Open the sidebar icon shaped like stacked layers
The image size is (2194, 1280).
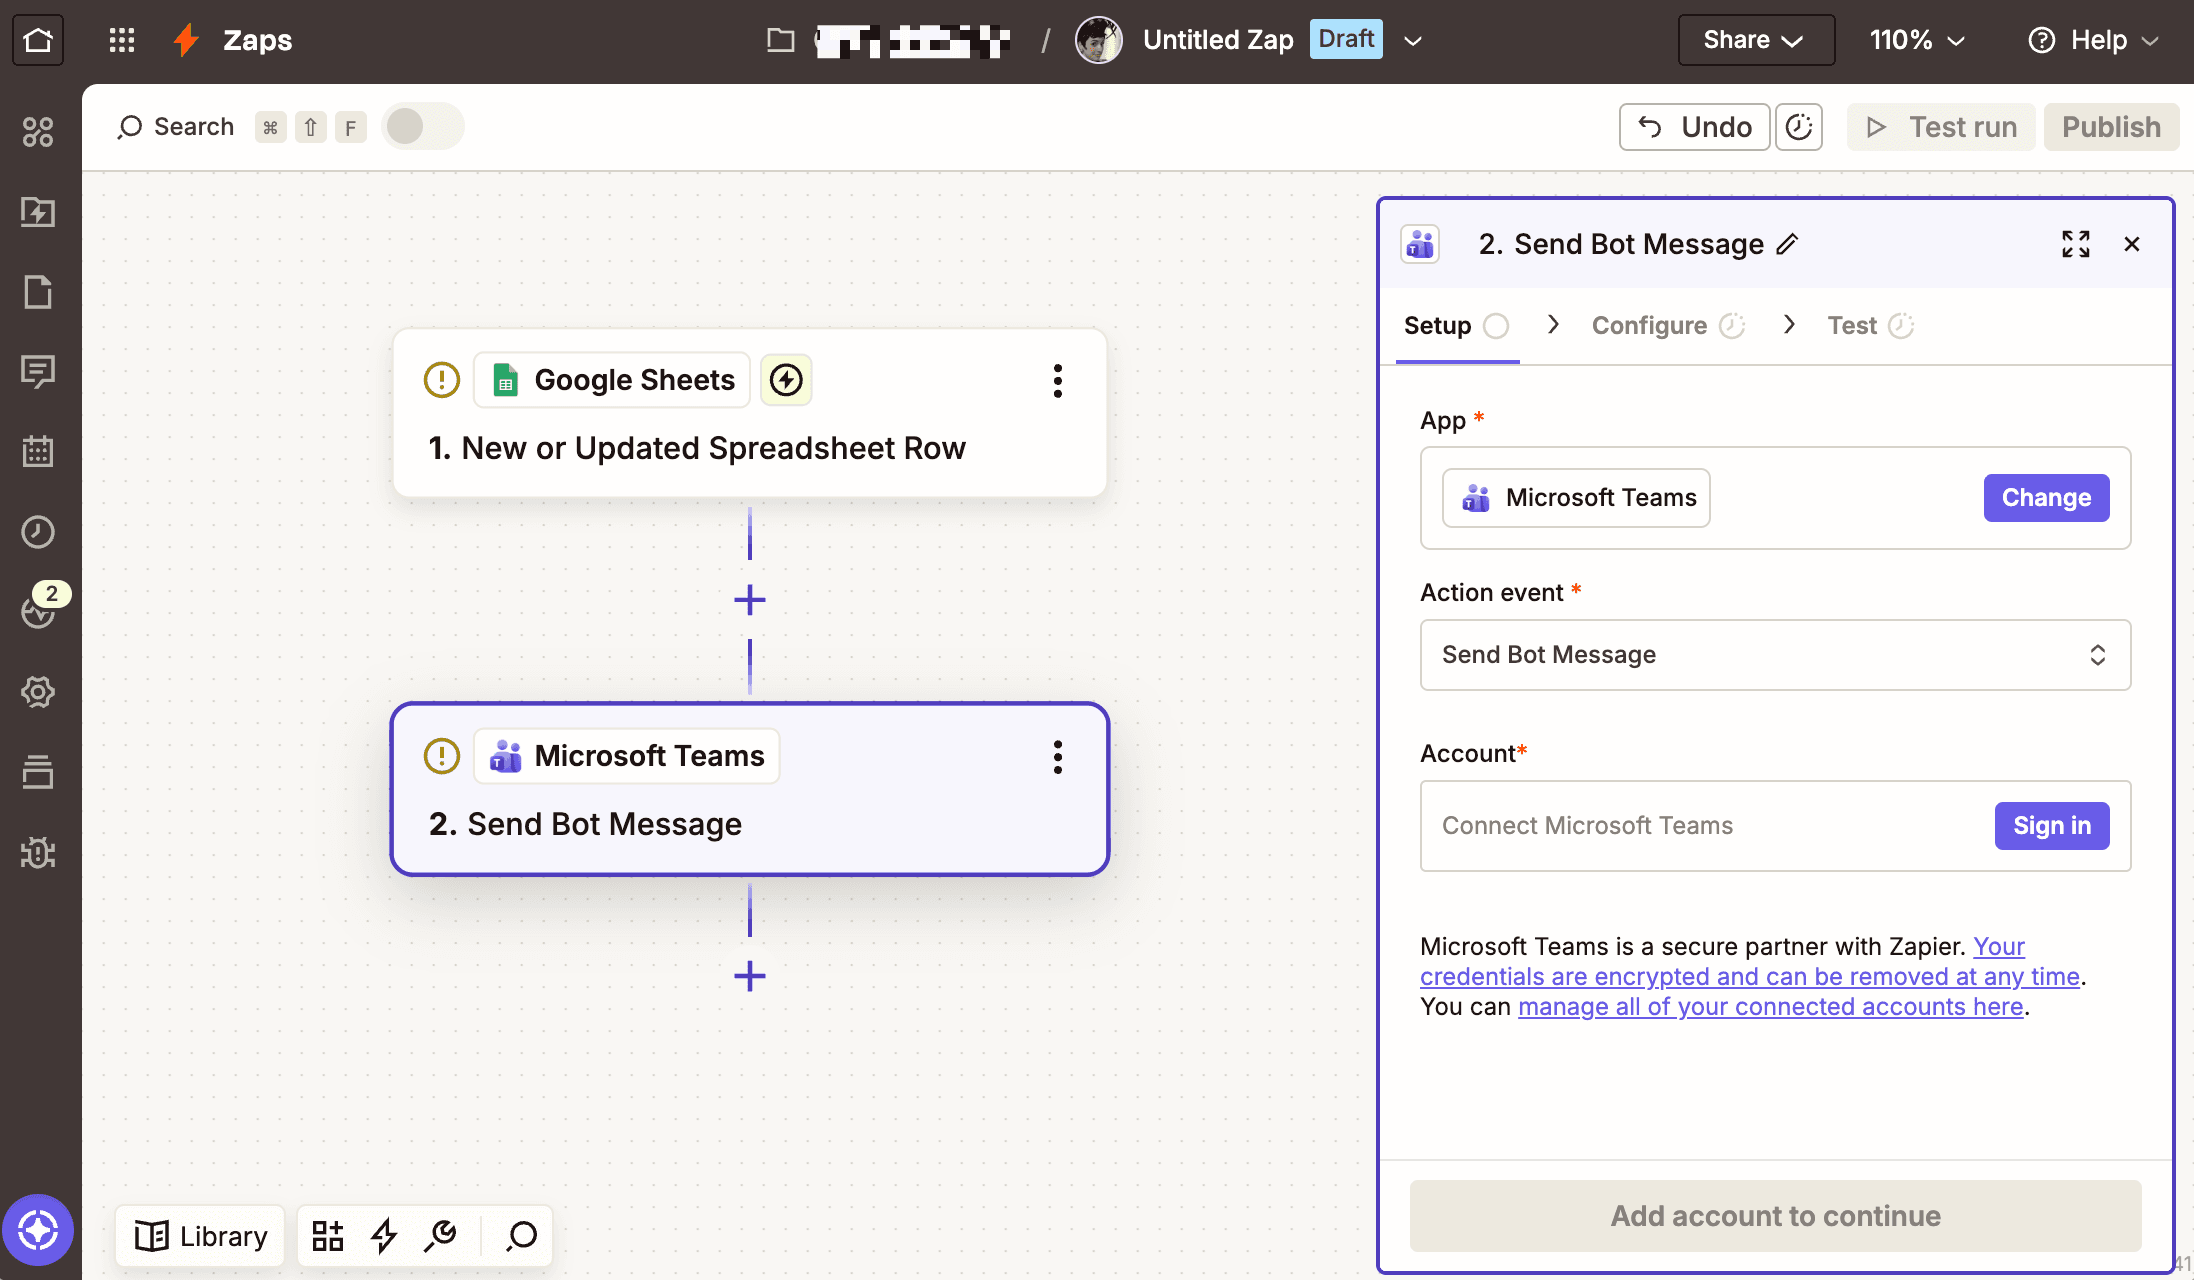click(x=38, y=772)
